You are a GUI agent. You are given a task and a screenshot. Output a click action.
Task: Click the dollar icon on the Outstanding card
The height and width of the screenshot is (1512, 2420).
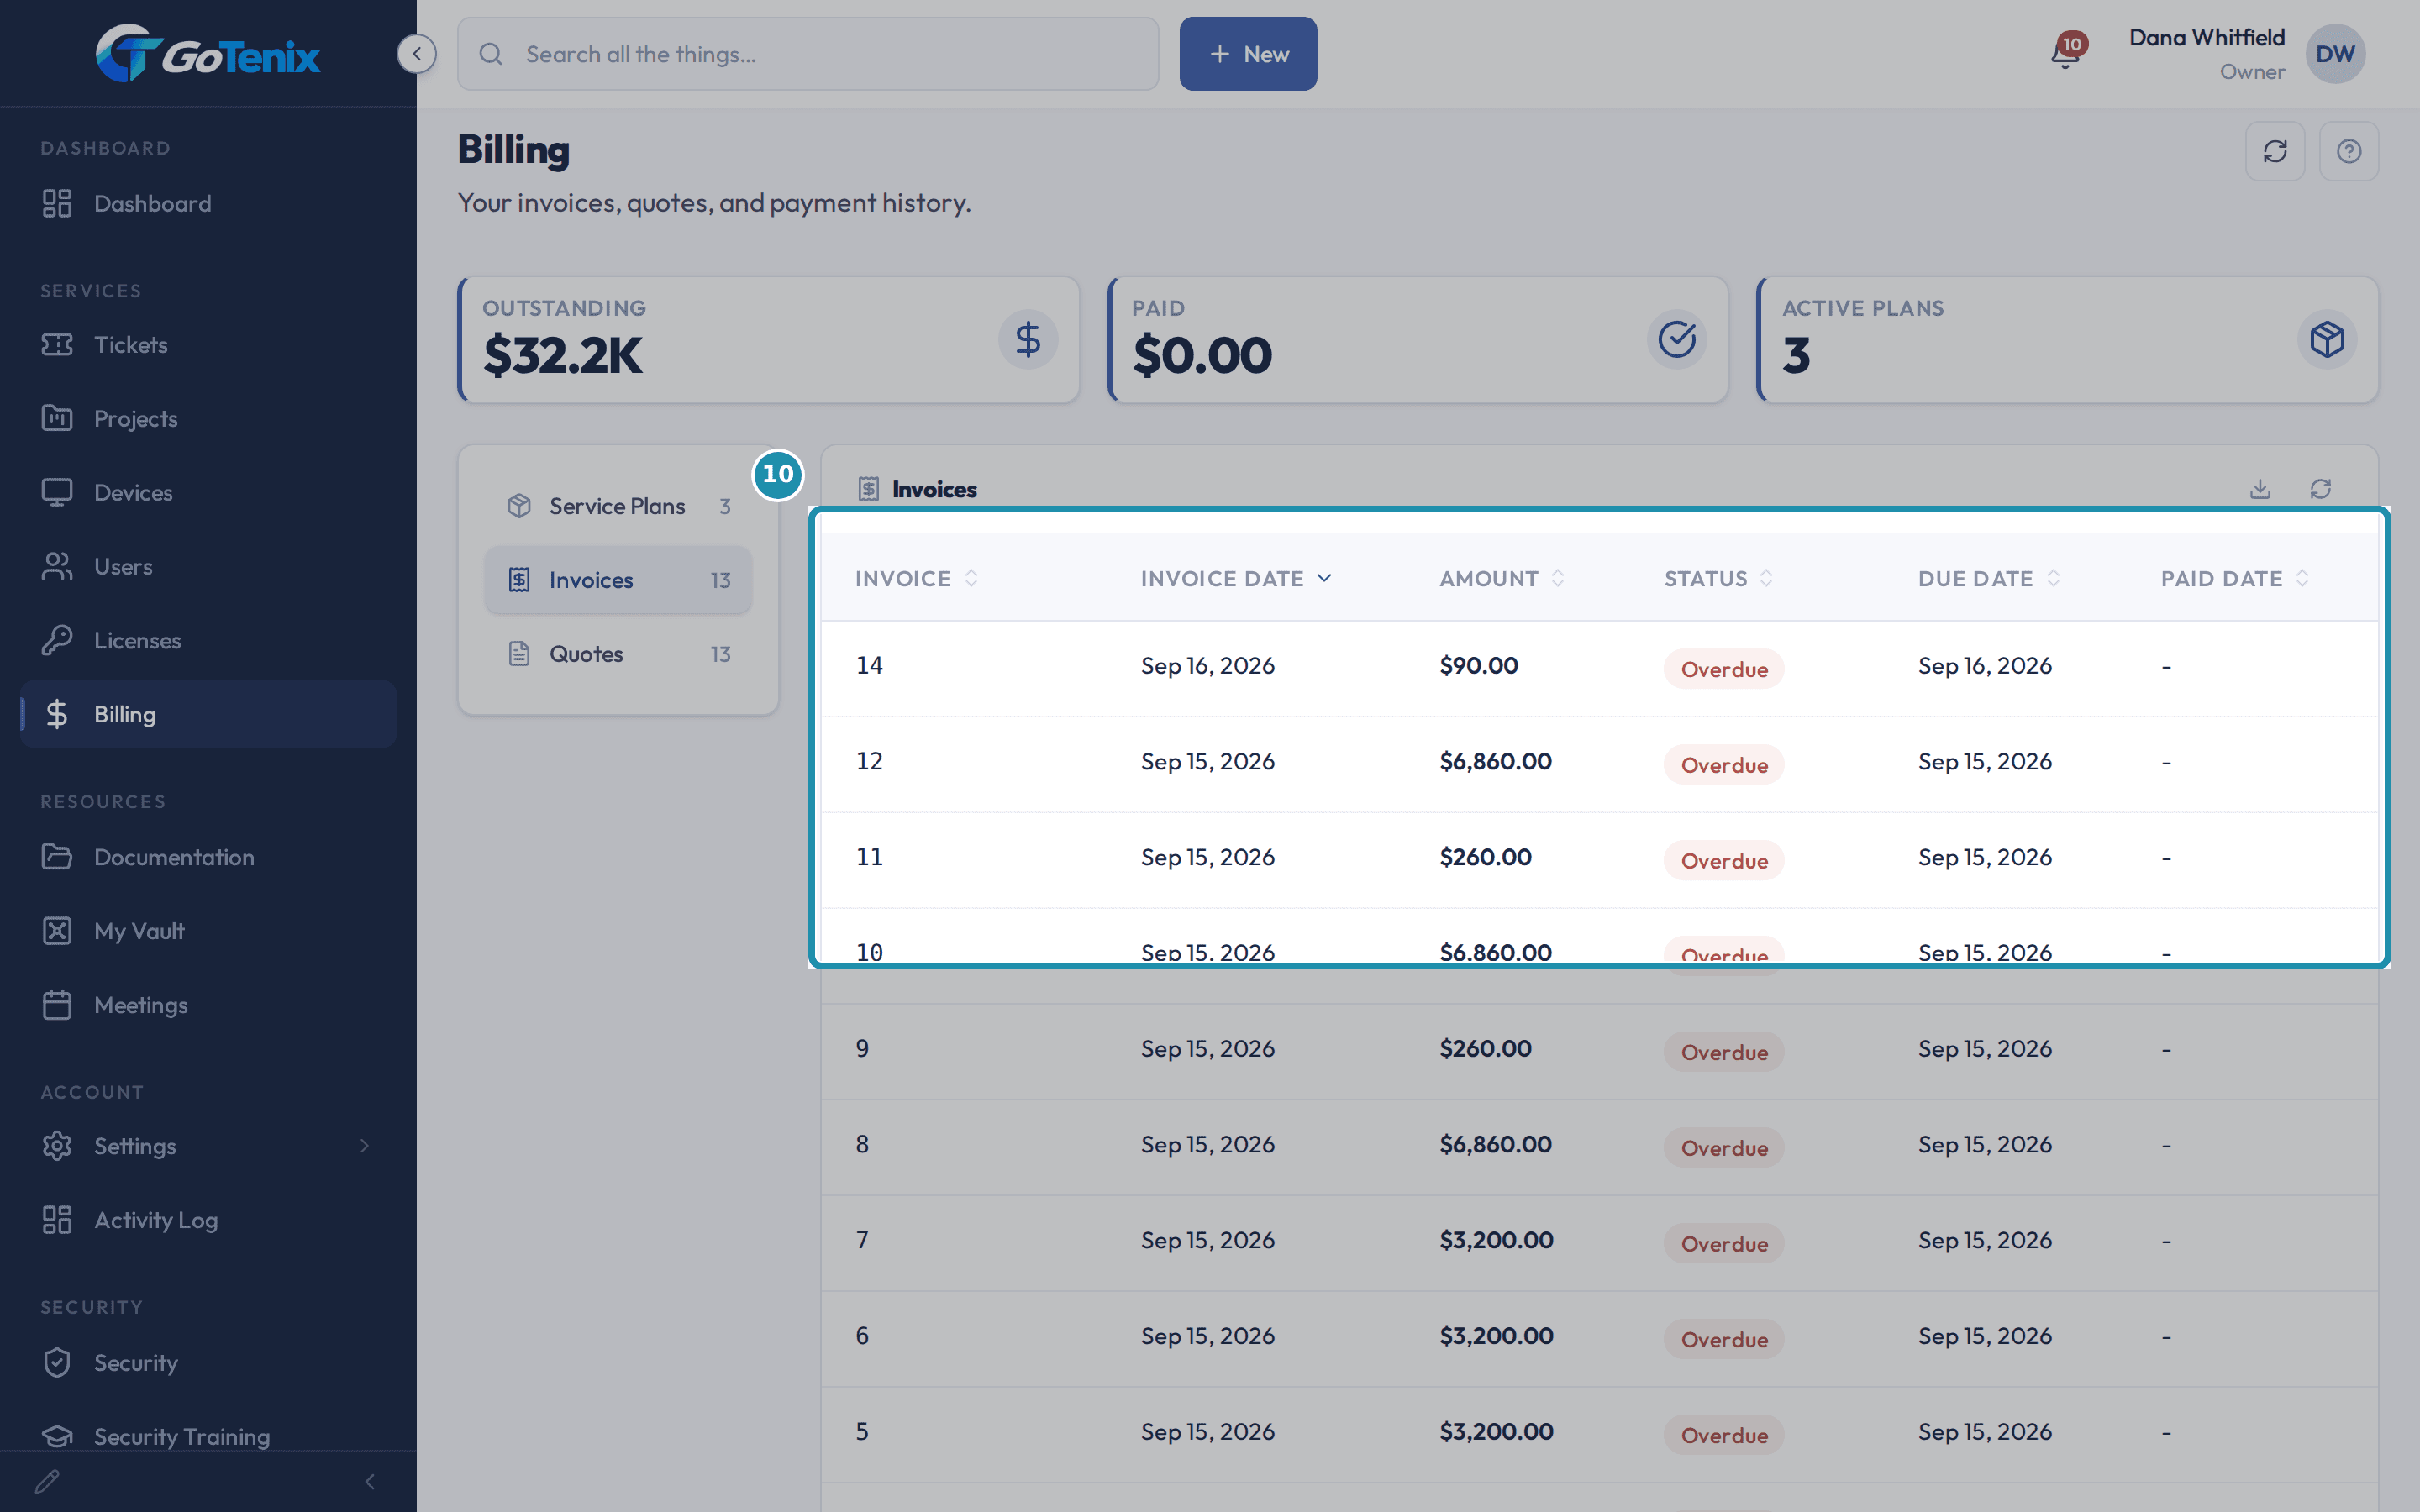pyautogui.click(x=1028, y=340)
